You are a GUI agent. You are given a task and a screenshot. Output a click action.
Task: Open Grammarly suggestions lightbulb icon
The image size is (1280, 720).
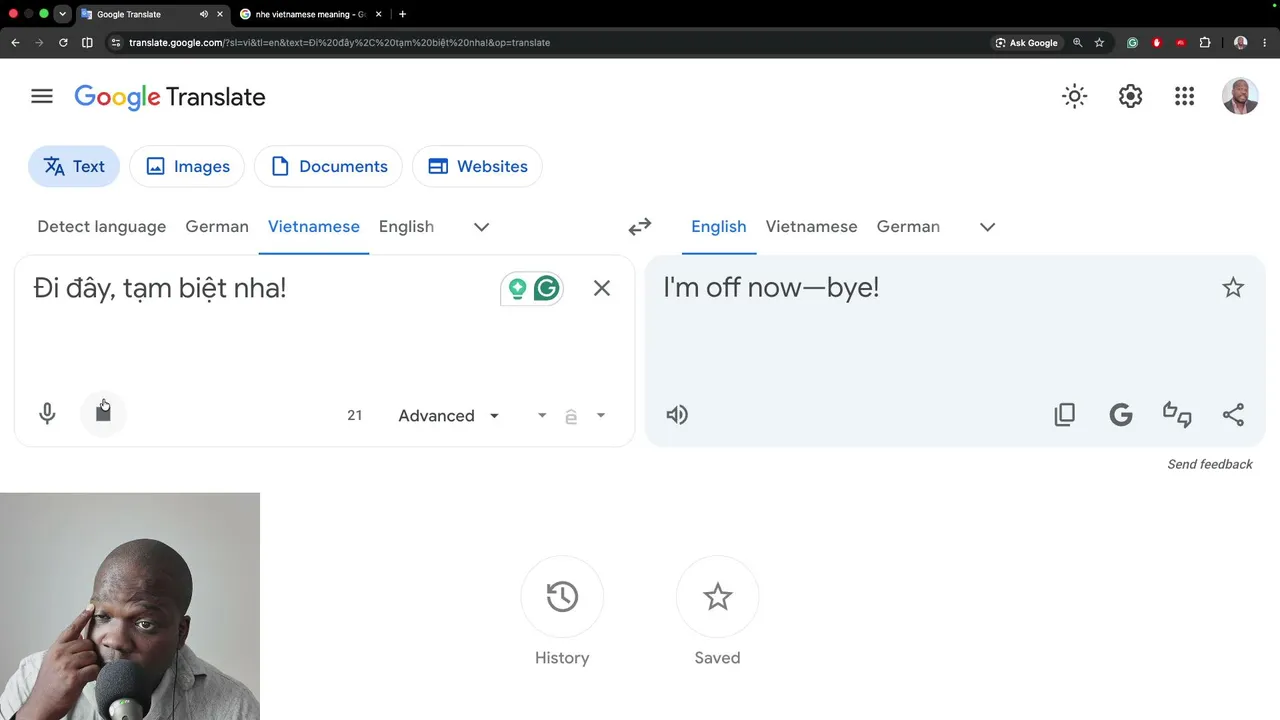tap(517, 289)
